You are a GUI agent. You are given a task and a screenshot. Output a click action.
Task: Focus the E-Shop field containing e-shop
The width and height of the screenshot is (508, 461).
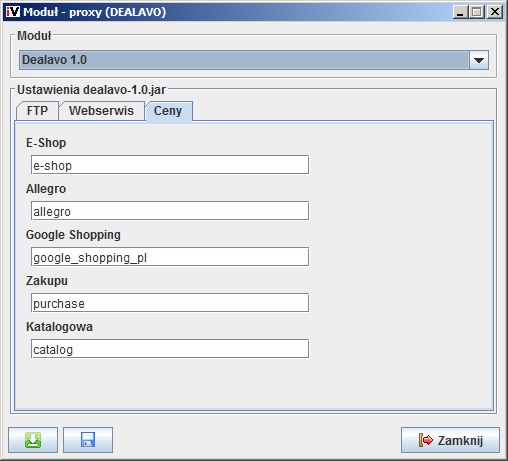point(170,165)
